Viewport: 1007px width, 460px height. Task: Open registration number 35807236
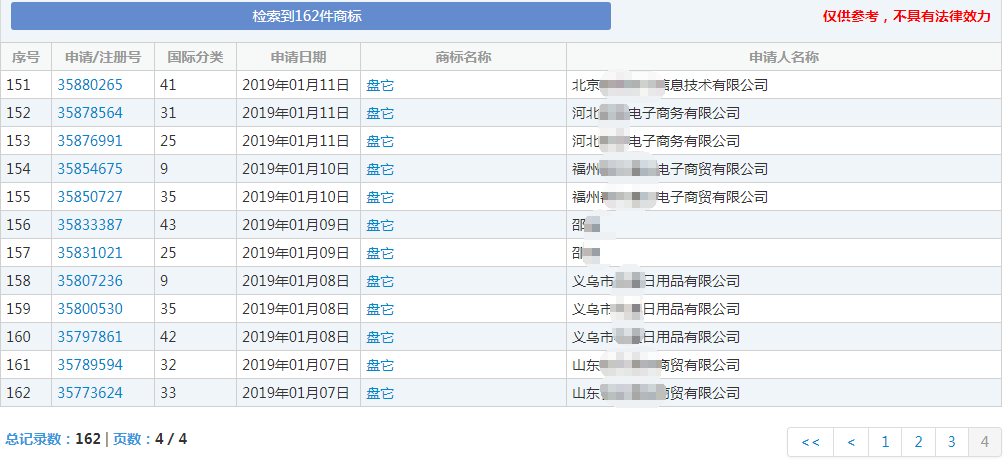point(90,281)
